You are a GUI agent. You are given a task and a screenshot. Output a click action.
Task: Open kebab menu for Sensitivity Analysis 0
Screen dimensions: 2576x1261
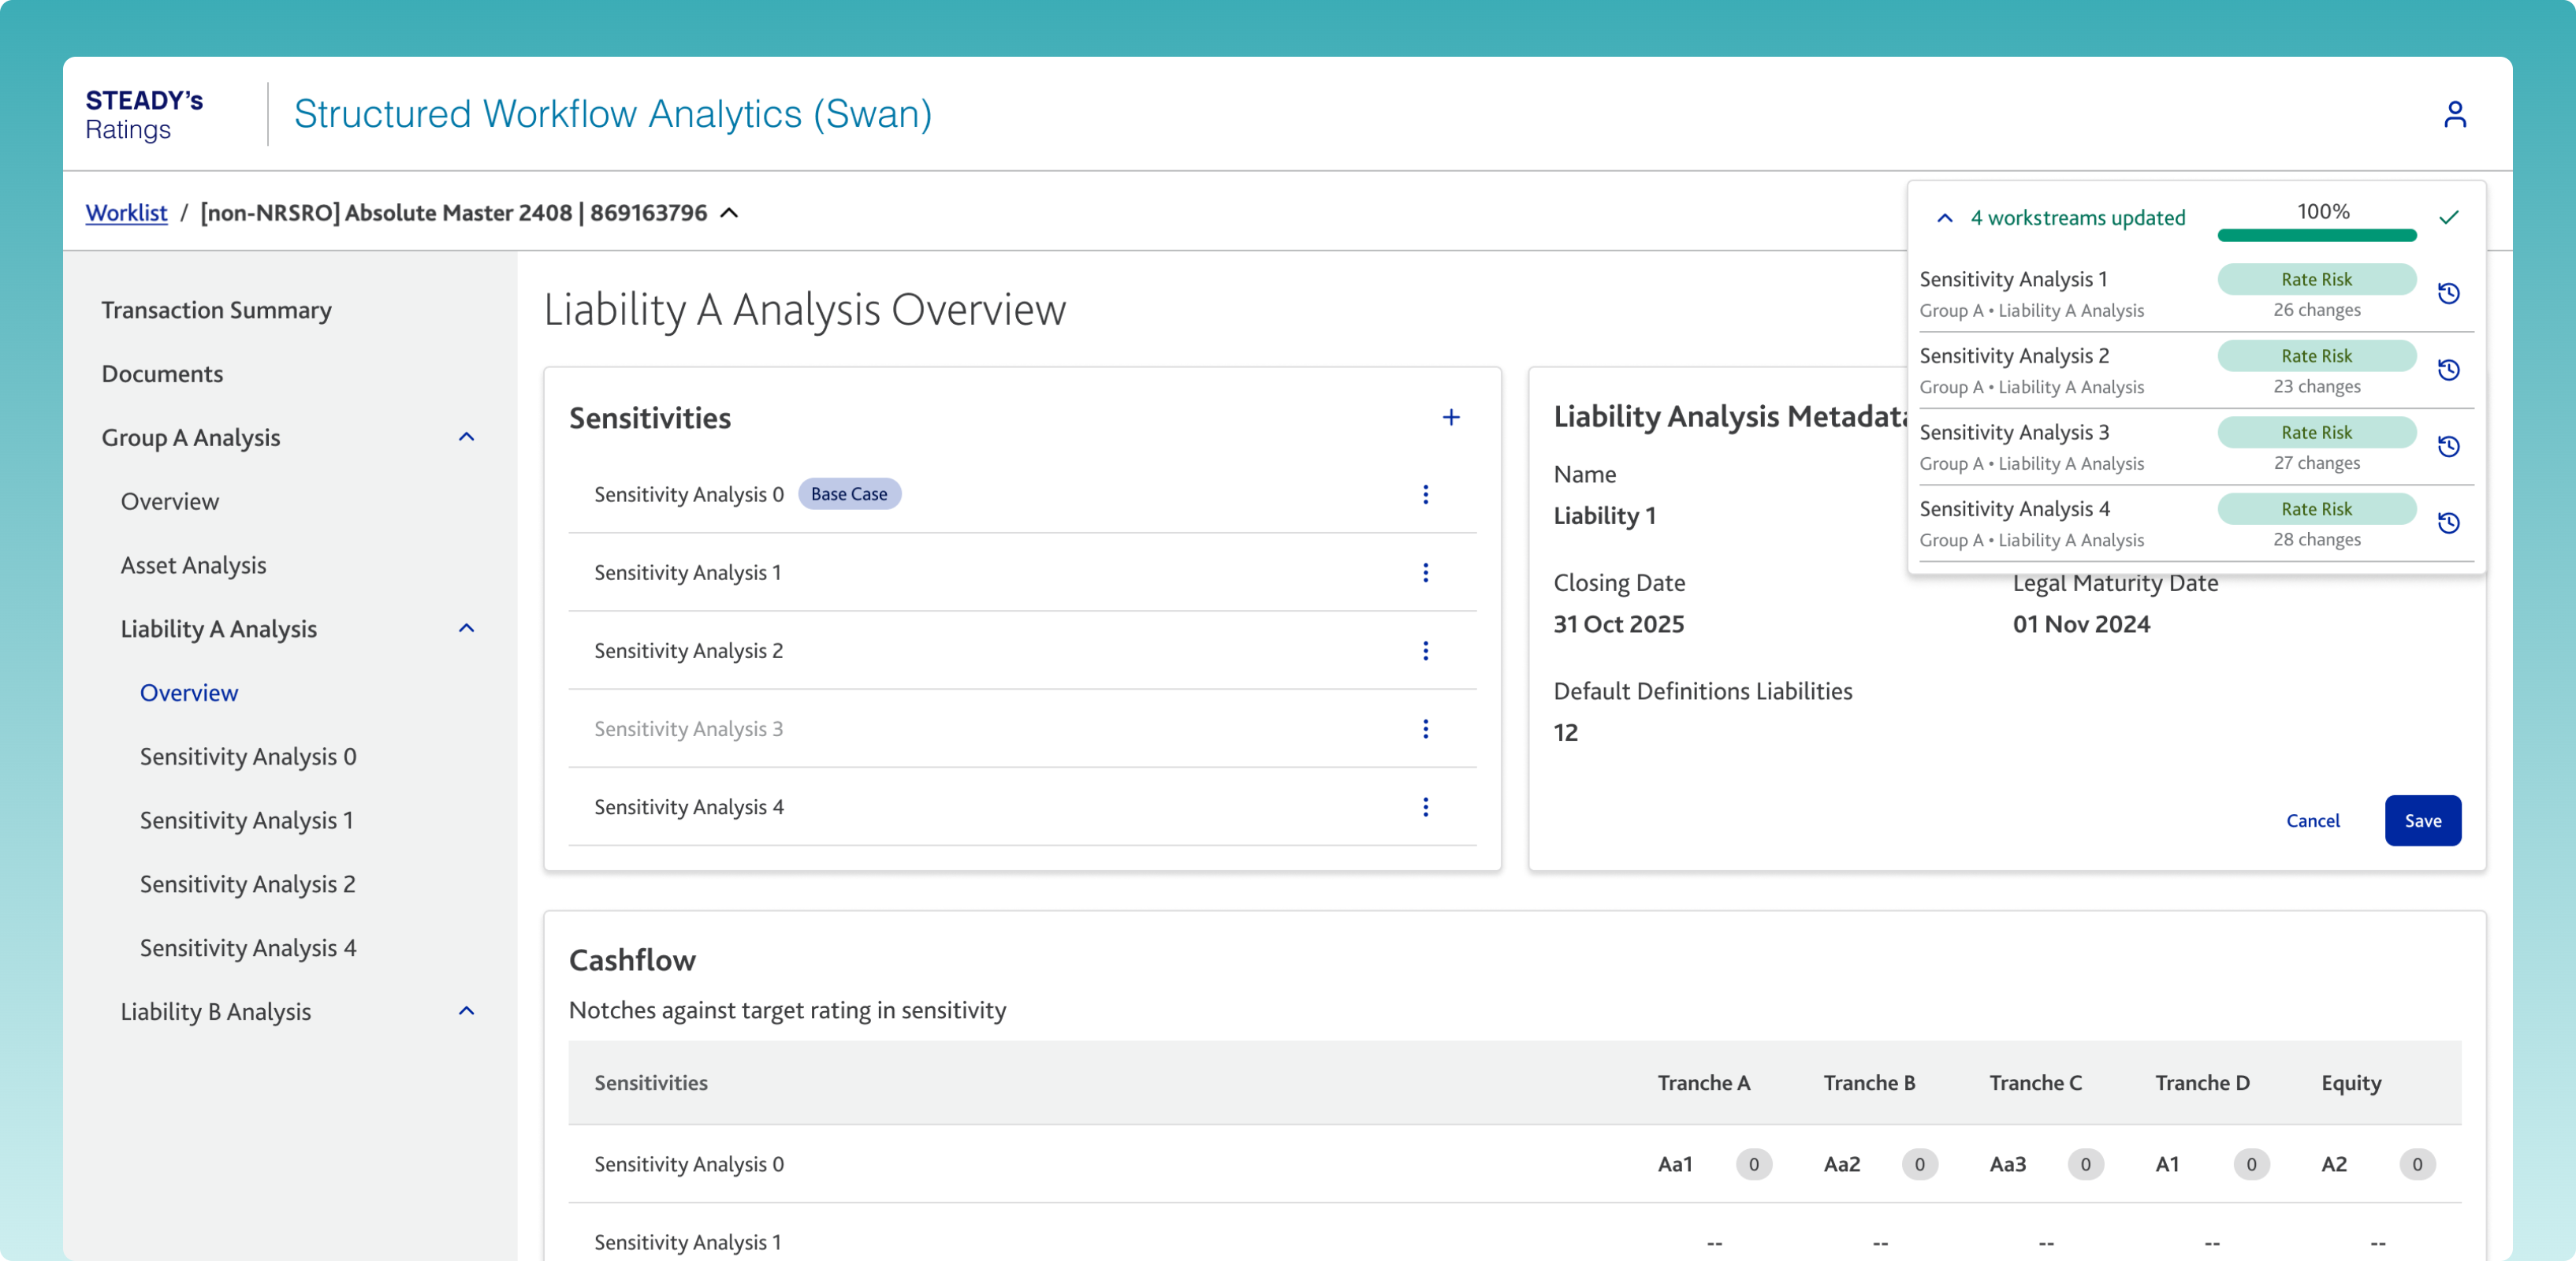[1425, 494]
